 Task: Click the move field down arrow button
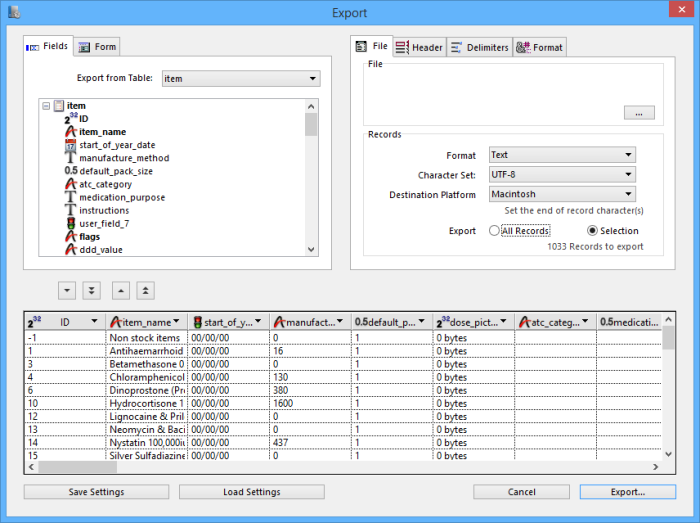[67, 290]
